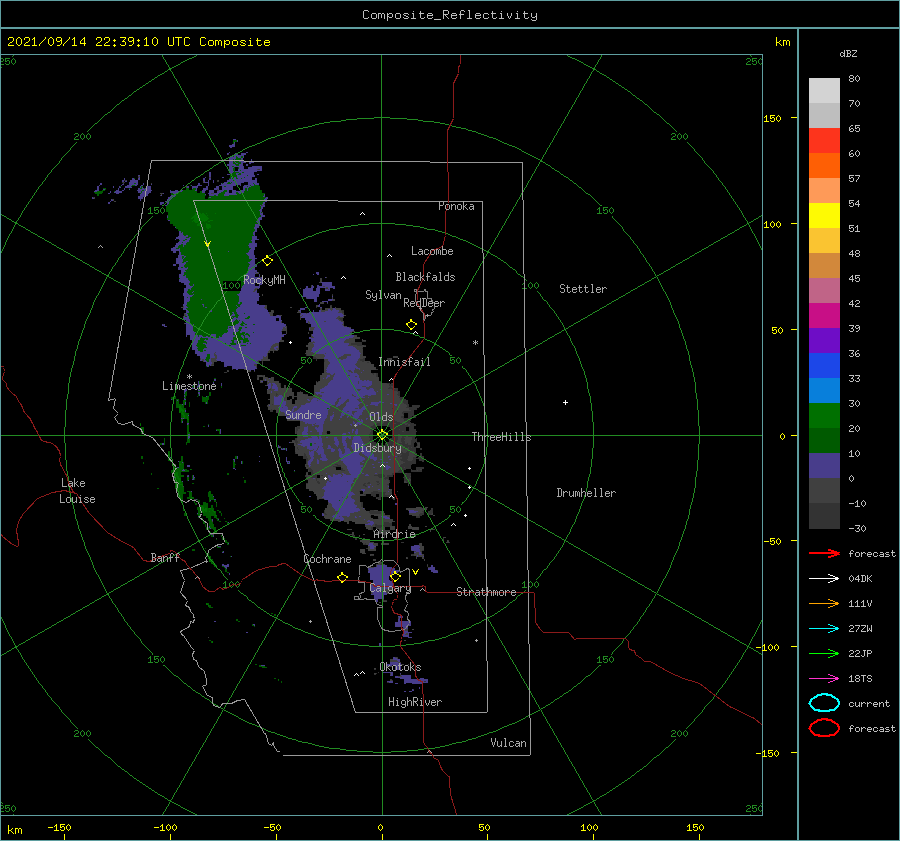The height and width of the screenshot is (841, 900).
Task: Click the orange 111V arrow icon
Action: pyautogui.click(x=824, y=603)
